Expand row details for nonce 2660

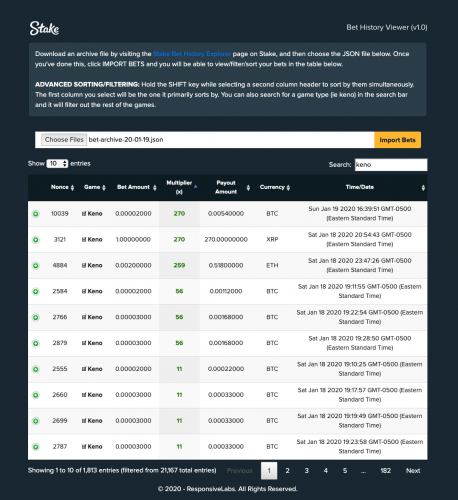[x=36, y=395]
